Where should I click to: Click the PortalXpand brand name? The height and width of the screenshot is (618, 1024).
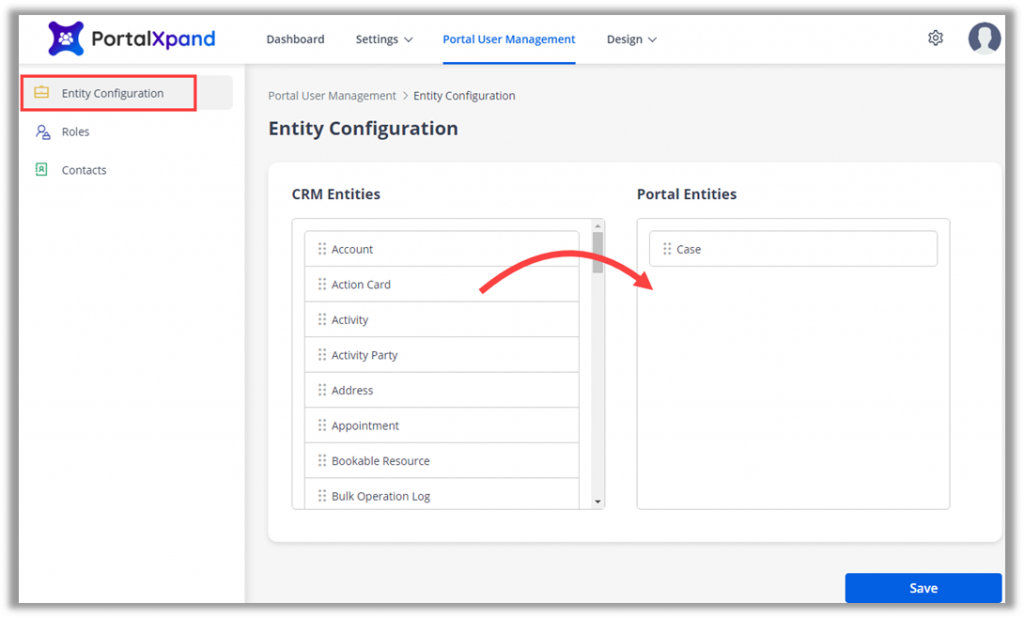[153, 39]
